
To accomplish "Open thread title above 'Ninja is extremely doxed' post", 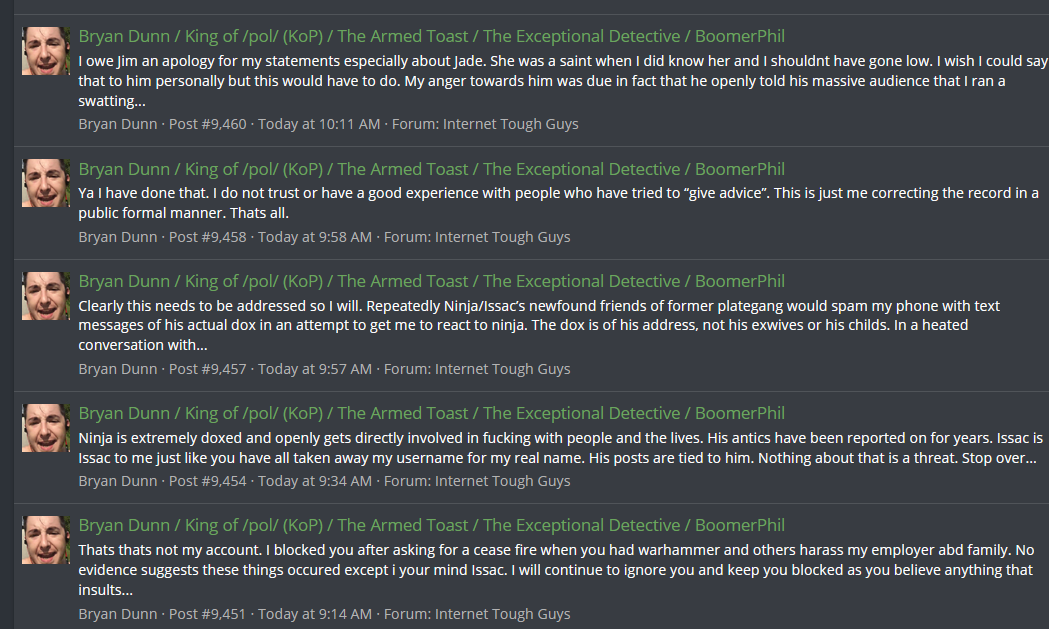I will pos(431,413).
